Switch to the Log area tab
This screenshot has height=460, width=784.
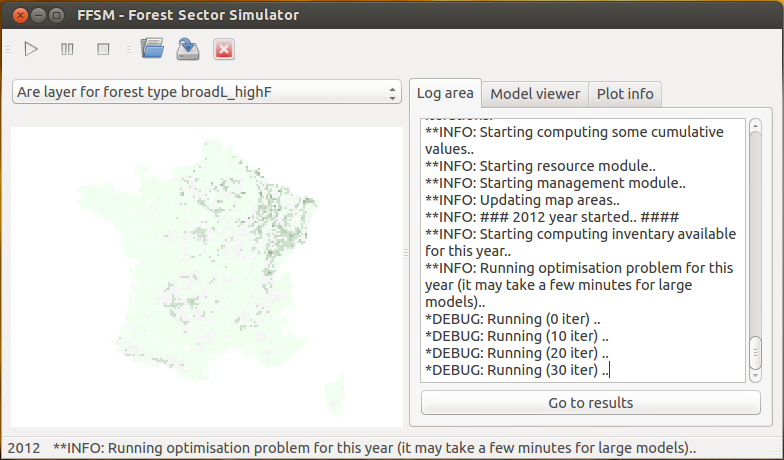(445, 94)
